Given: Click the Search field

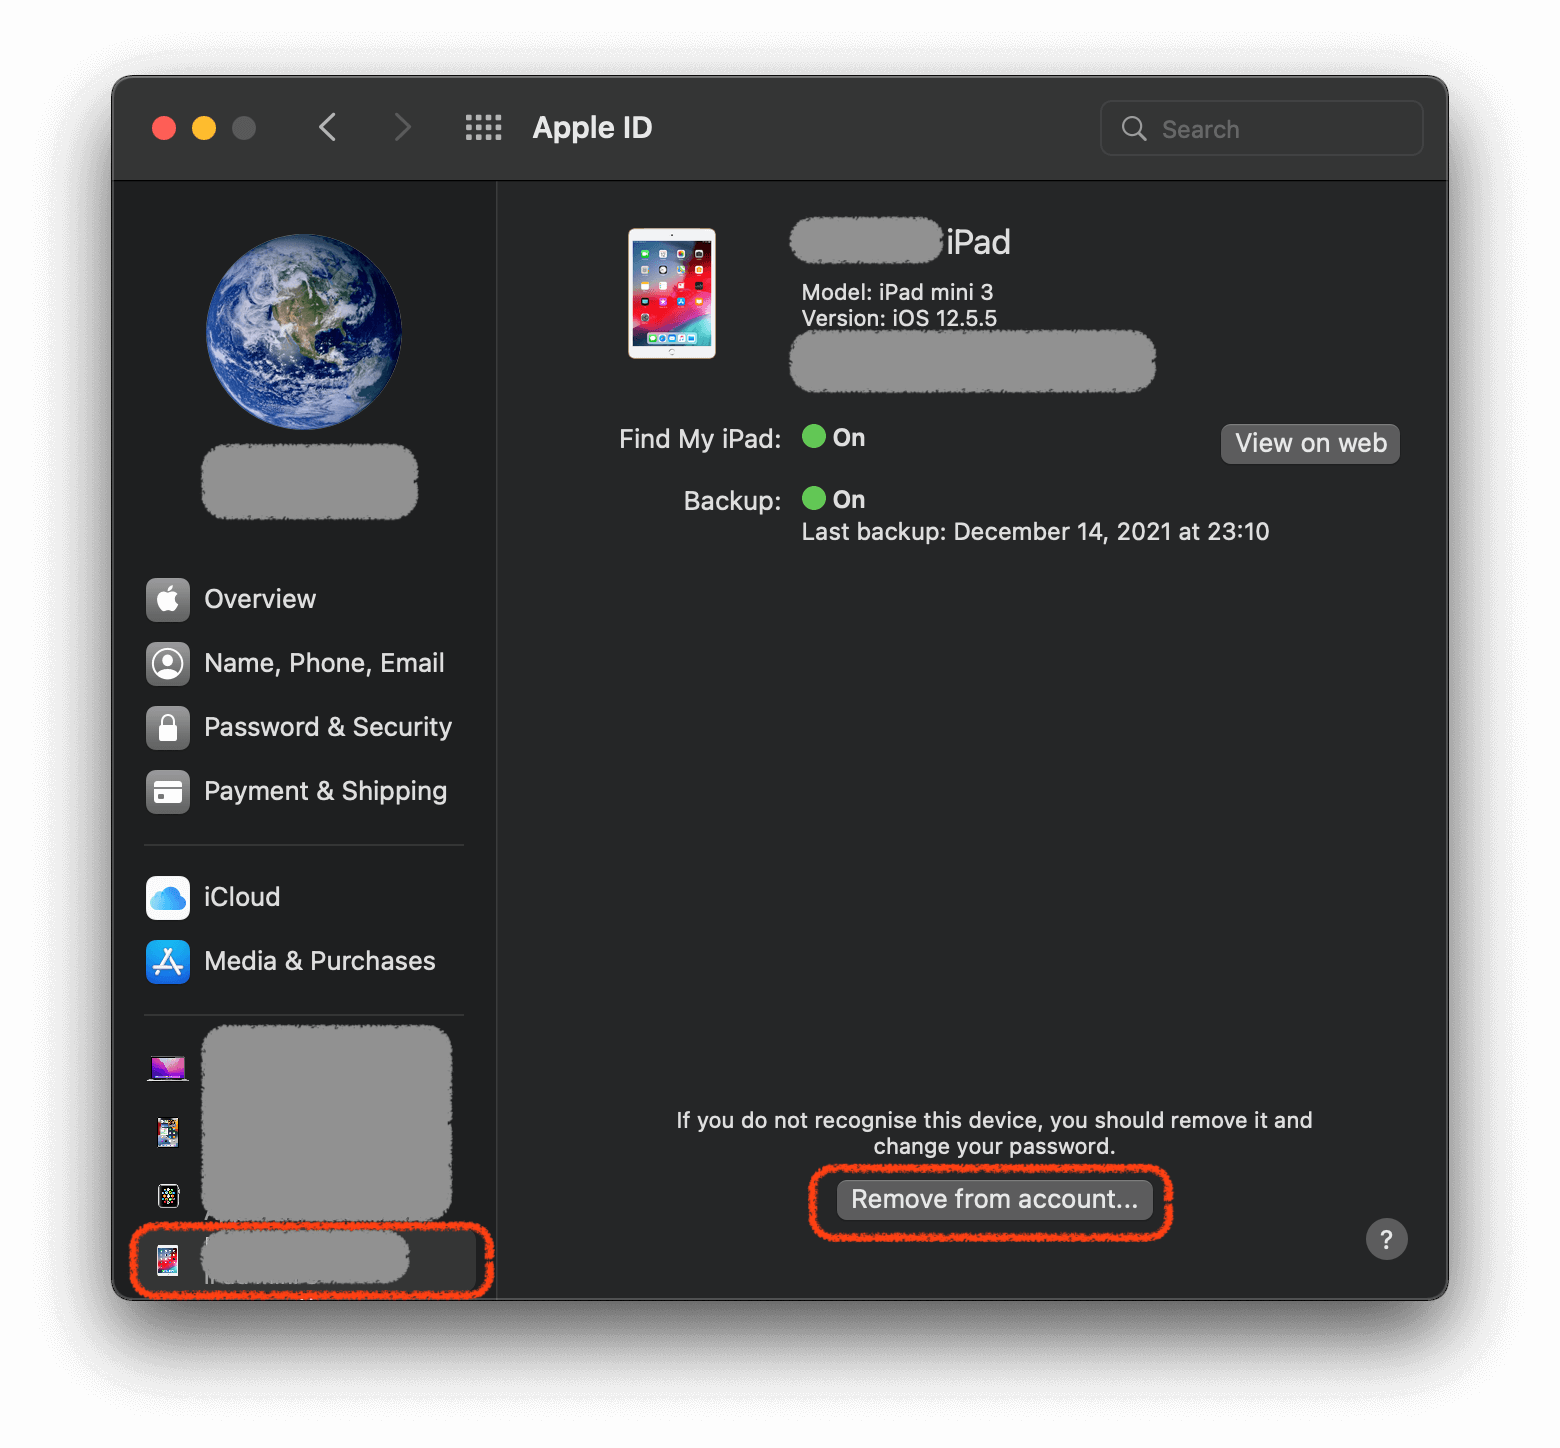Looking at the screenshot, I should tap(1261, 128).
